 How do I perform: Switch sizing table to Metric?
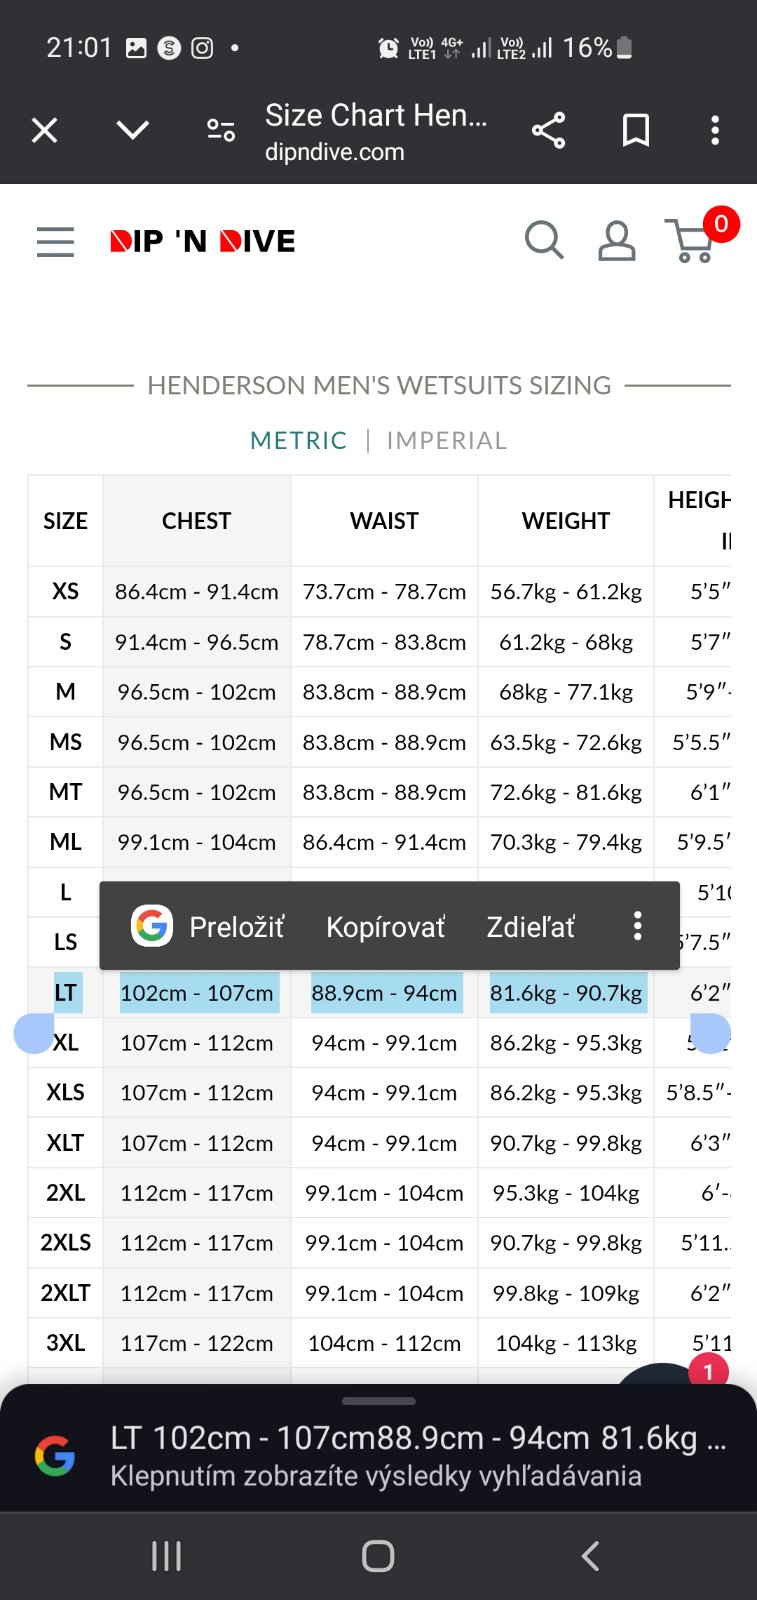click(298, 441)
